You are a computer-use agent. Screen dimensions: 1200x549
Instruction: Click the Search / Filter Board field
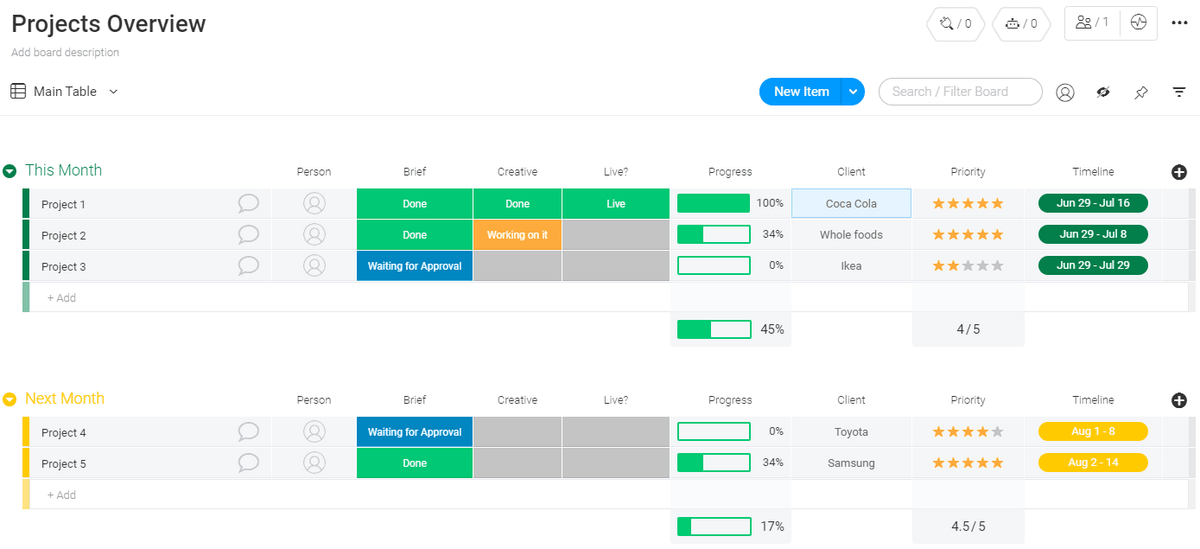[960, 92]
